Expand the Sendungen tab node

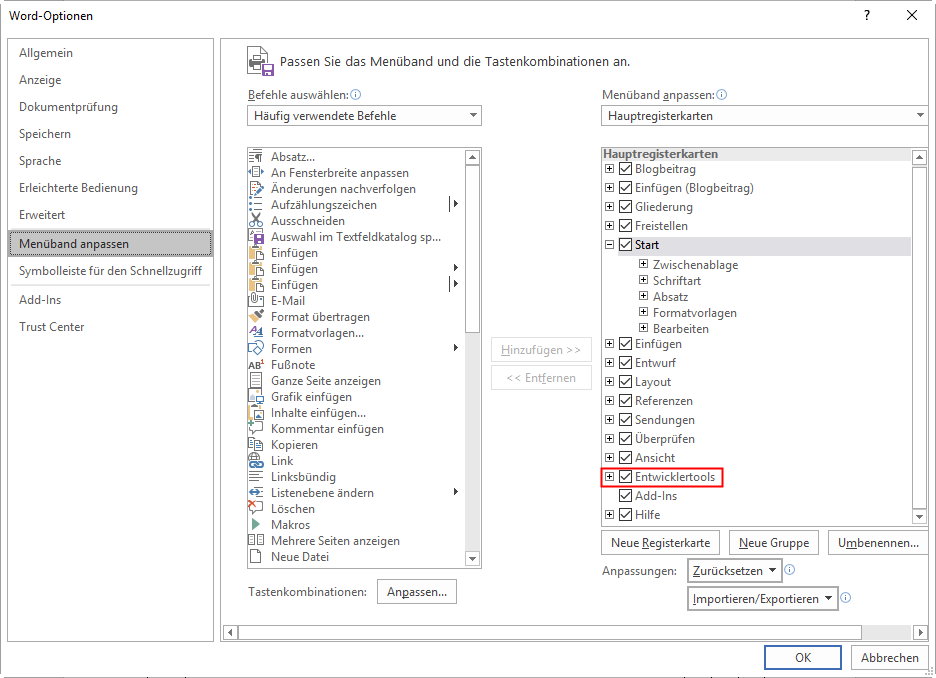(609, 420)
